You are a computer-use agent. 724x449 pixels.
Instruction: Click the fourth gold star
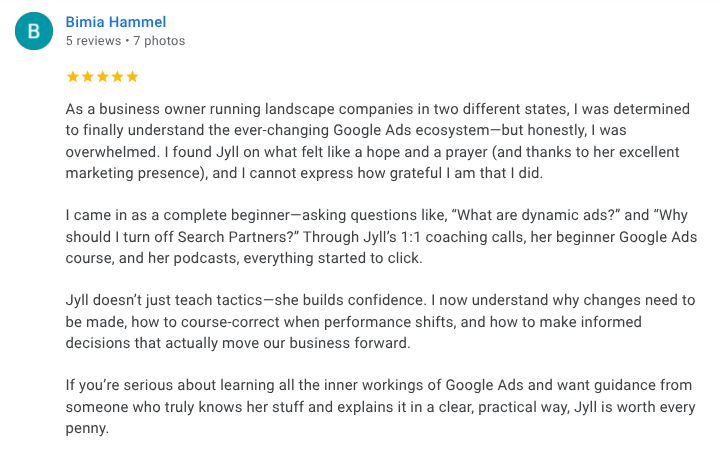pos(117,76)
